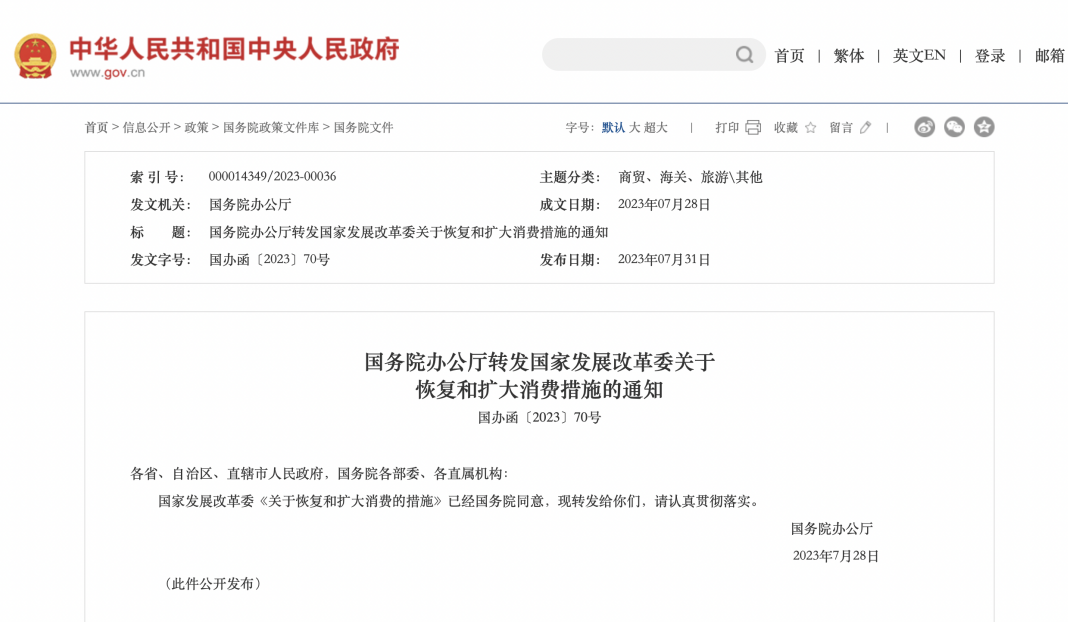Open the 信息公开 breadcrumb link

[146, 127]
